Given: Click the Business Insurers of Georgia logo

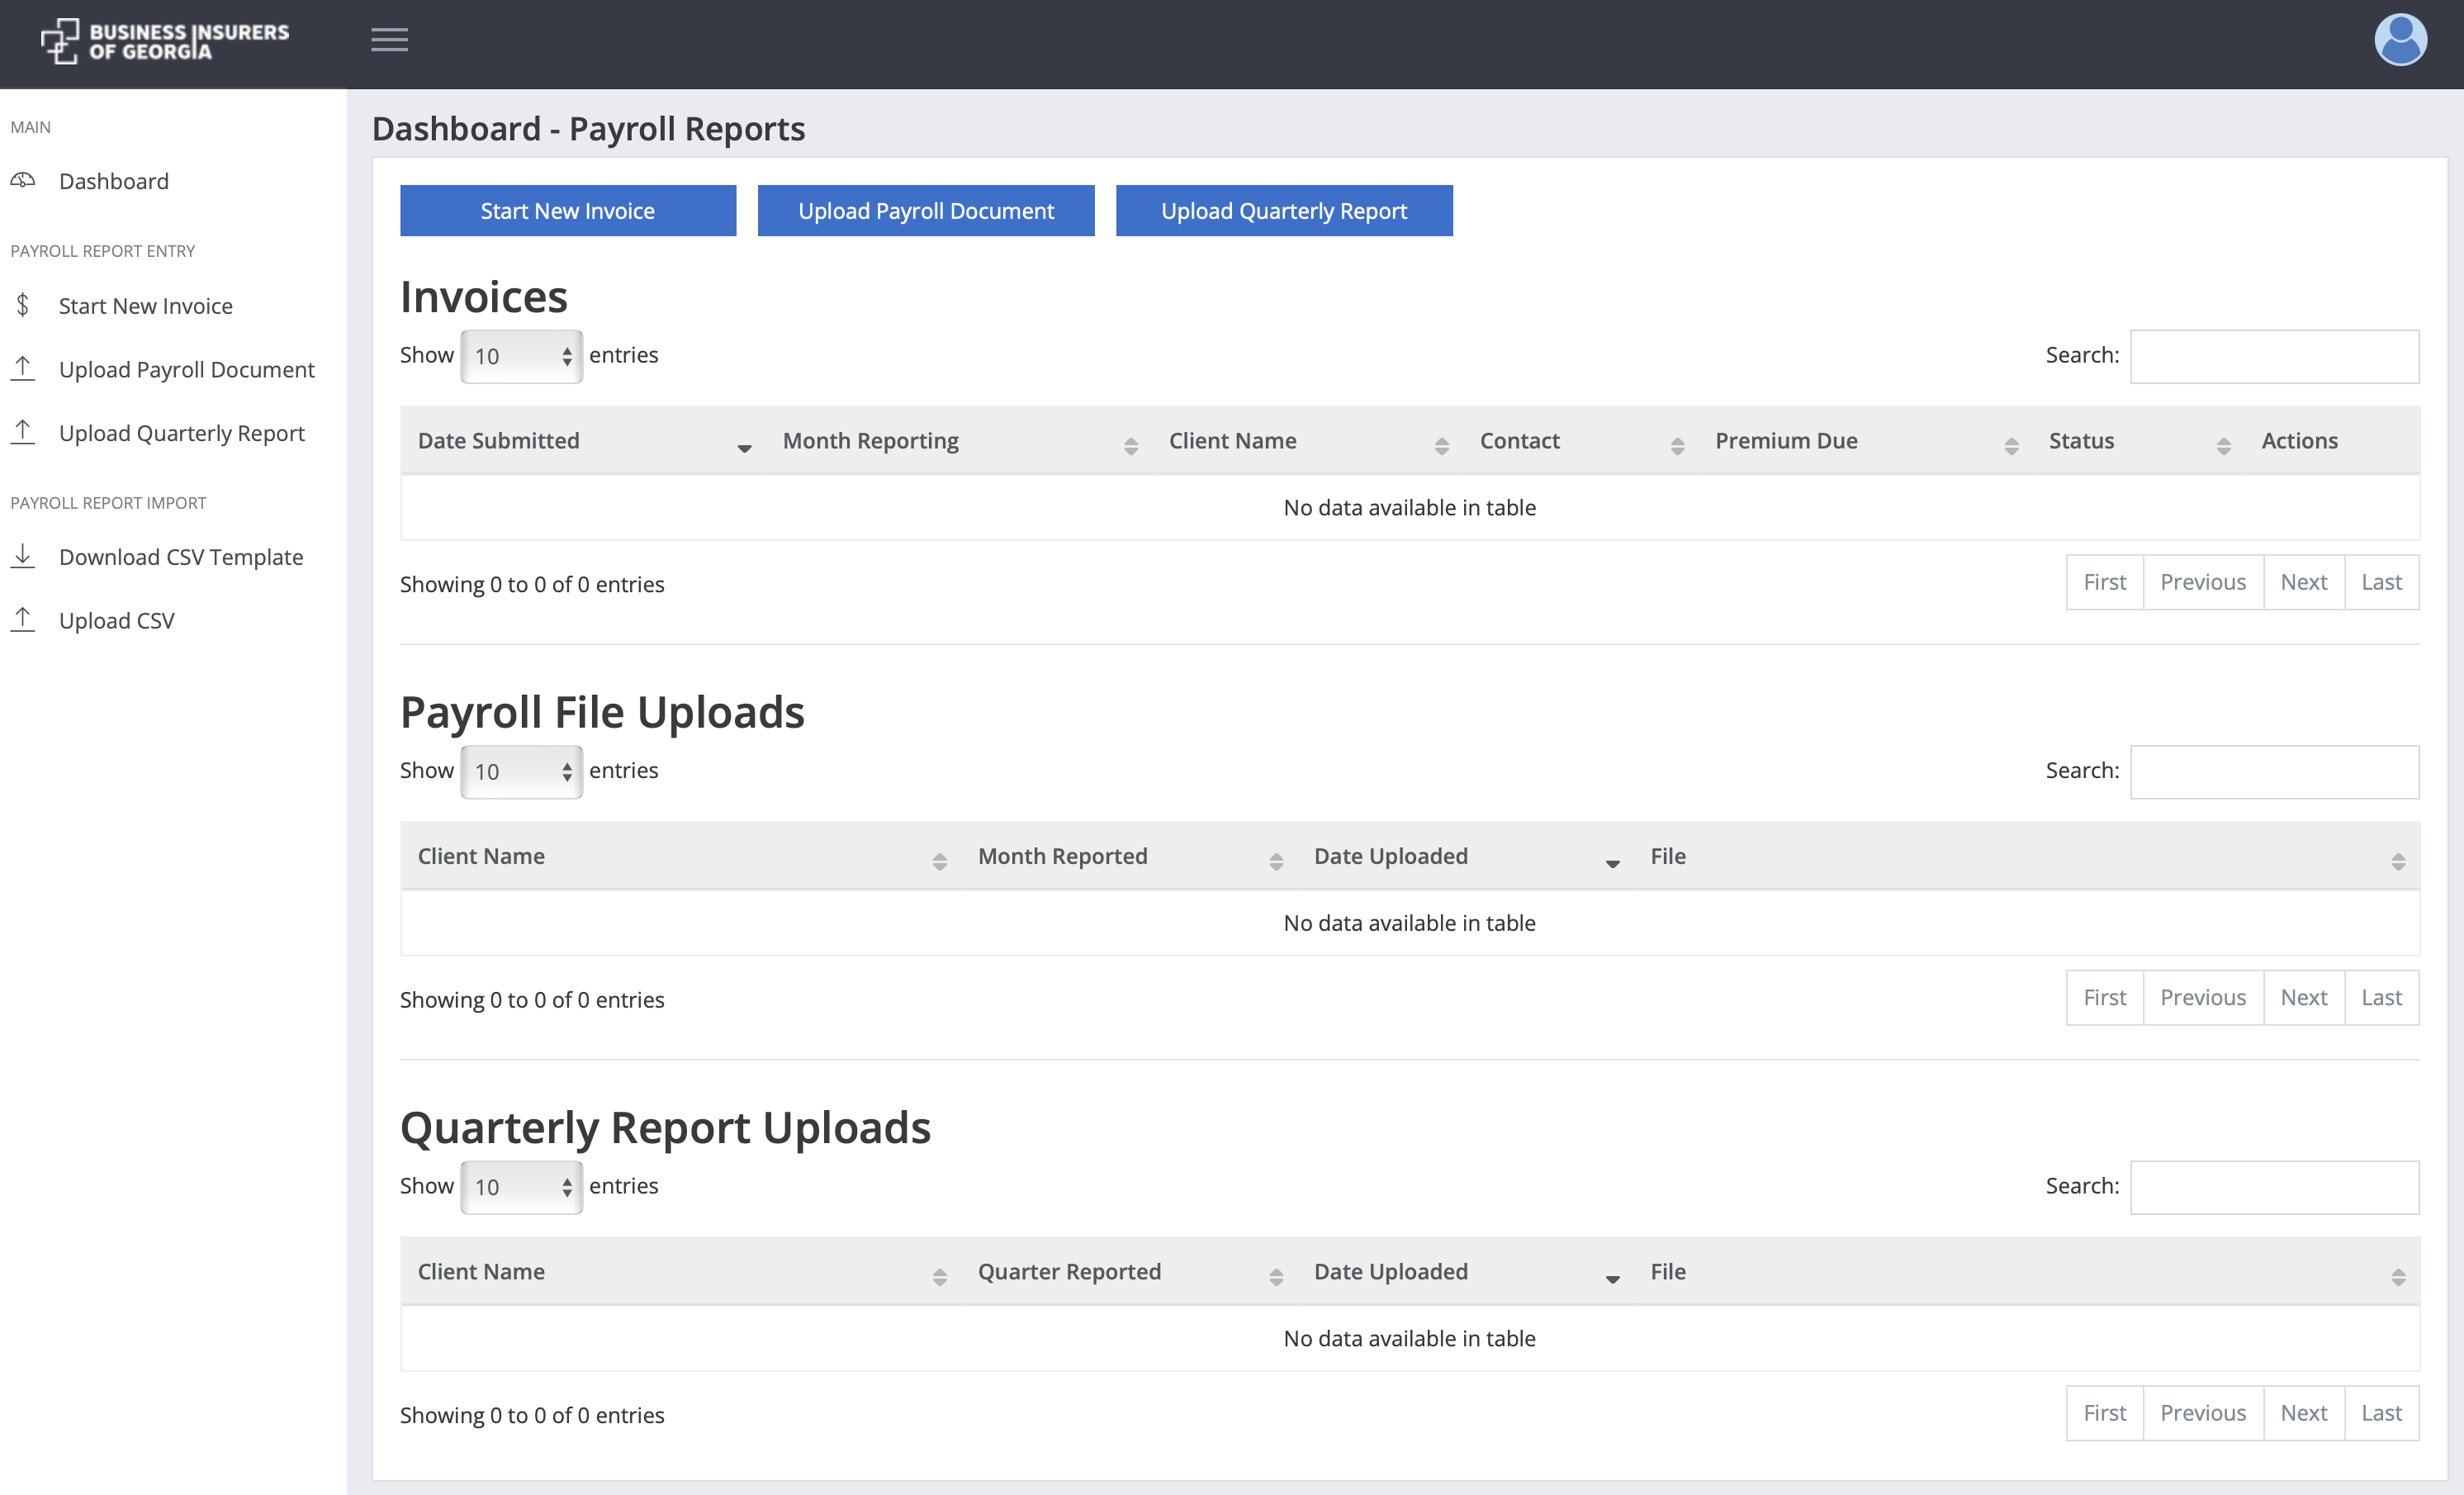Looking at the screenshot, I should pos(165,41).
